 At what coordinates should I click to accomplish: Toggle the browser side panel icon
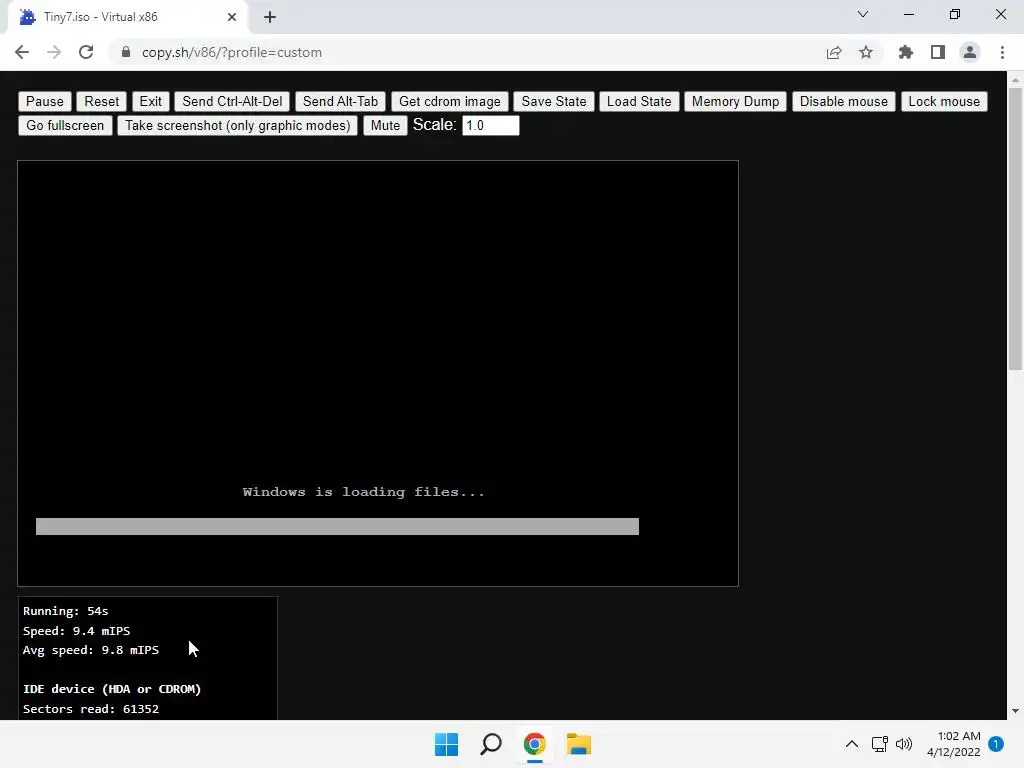point(938,52)
